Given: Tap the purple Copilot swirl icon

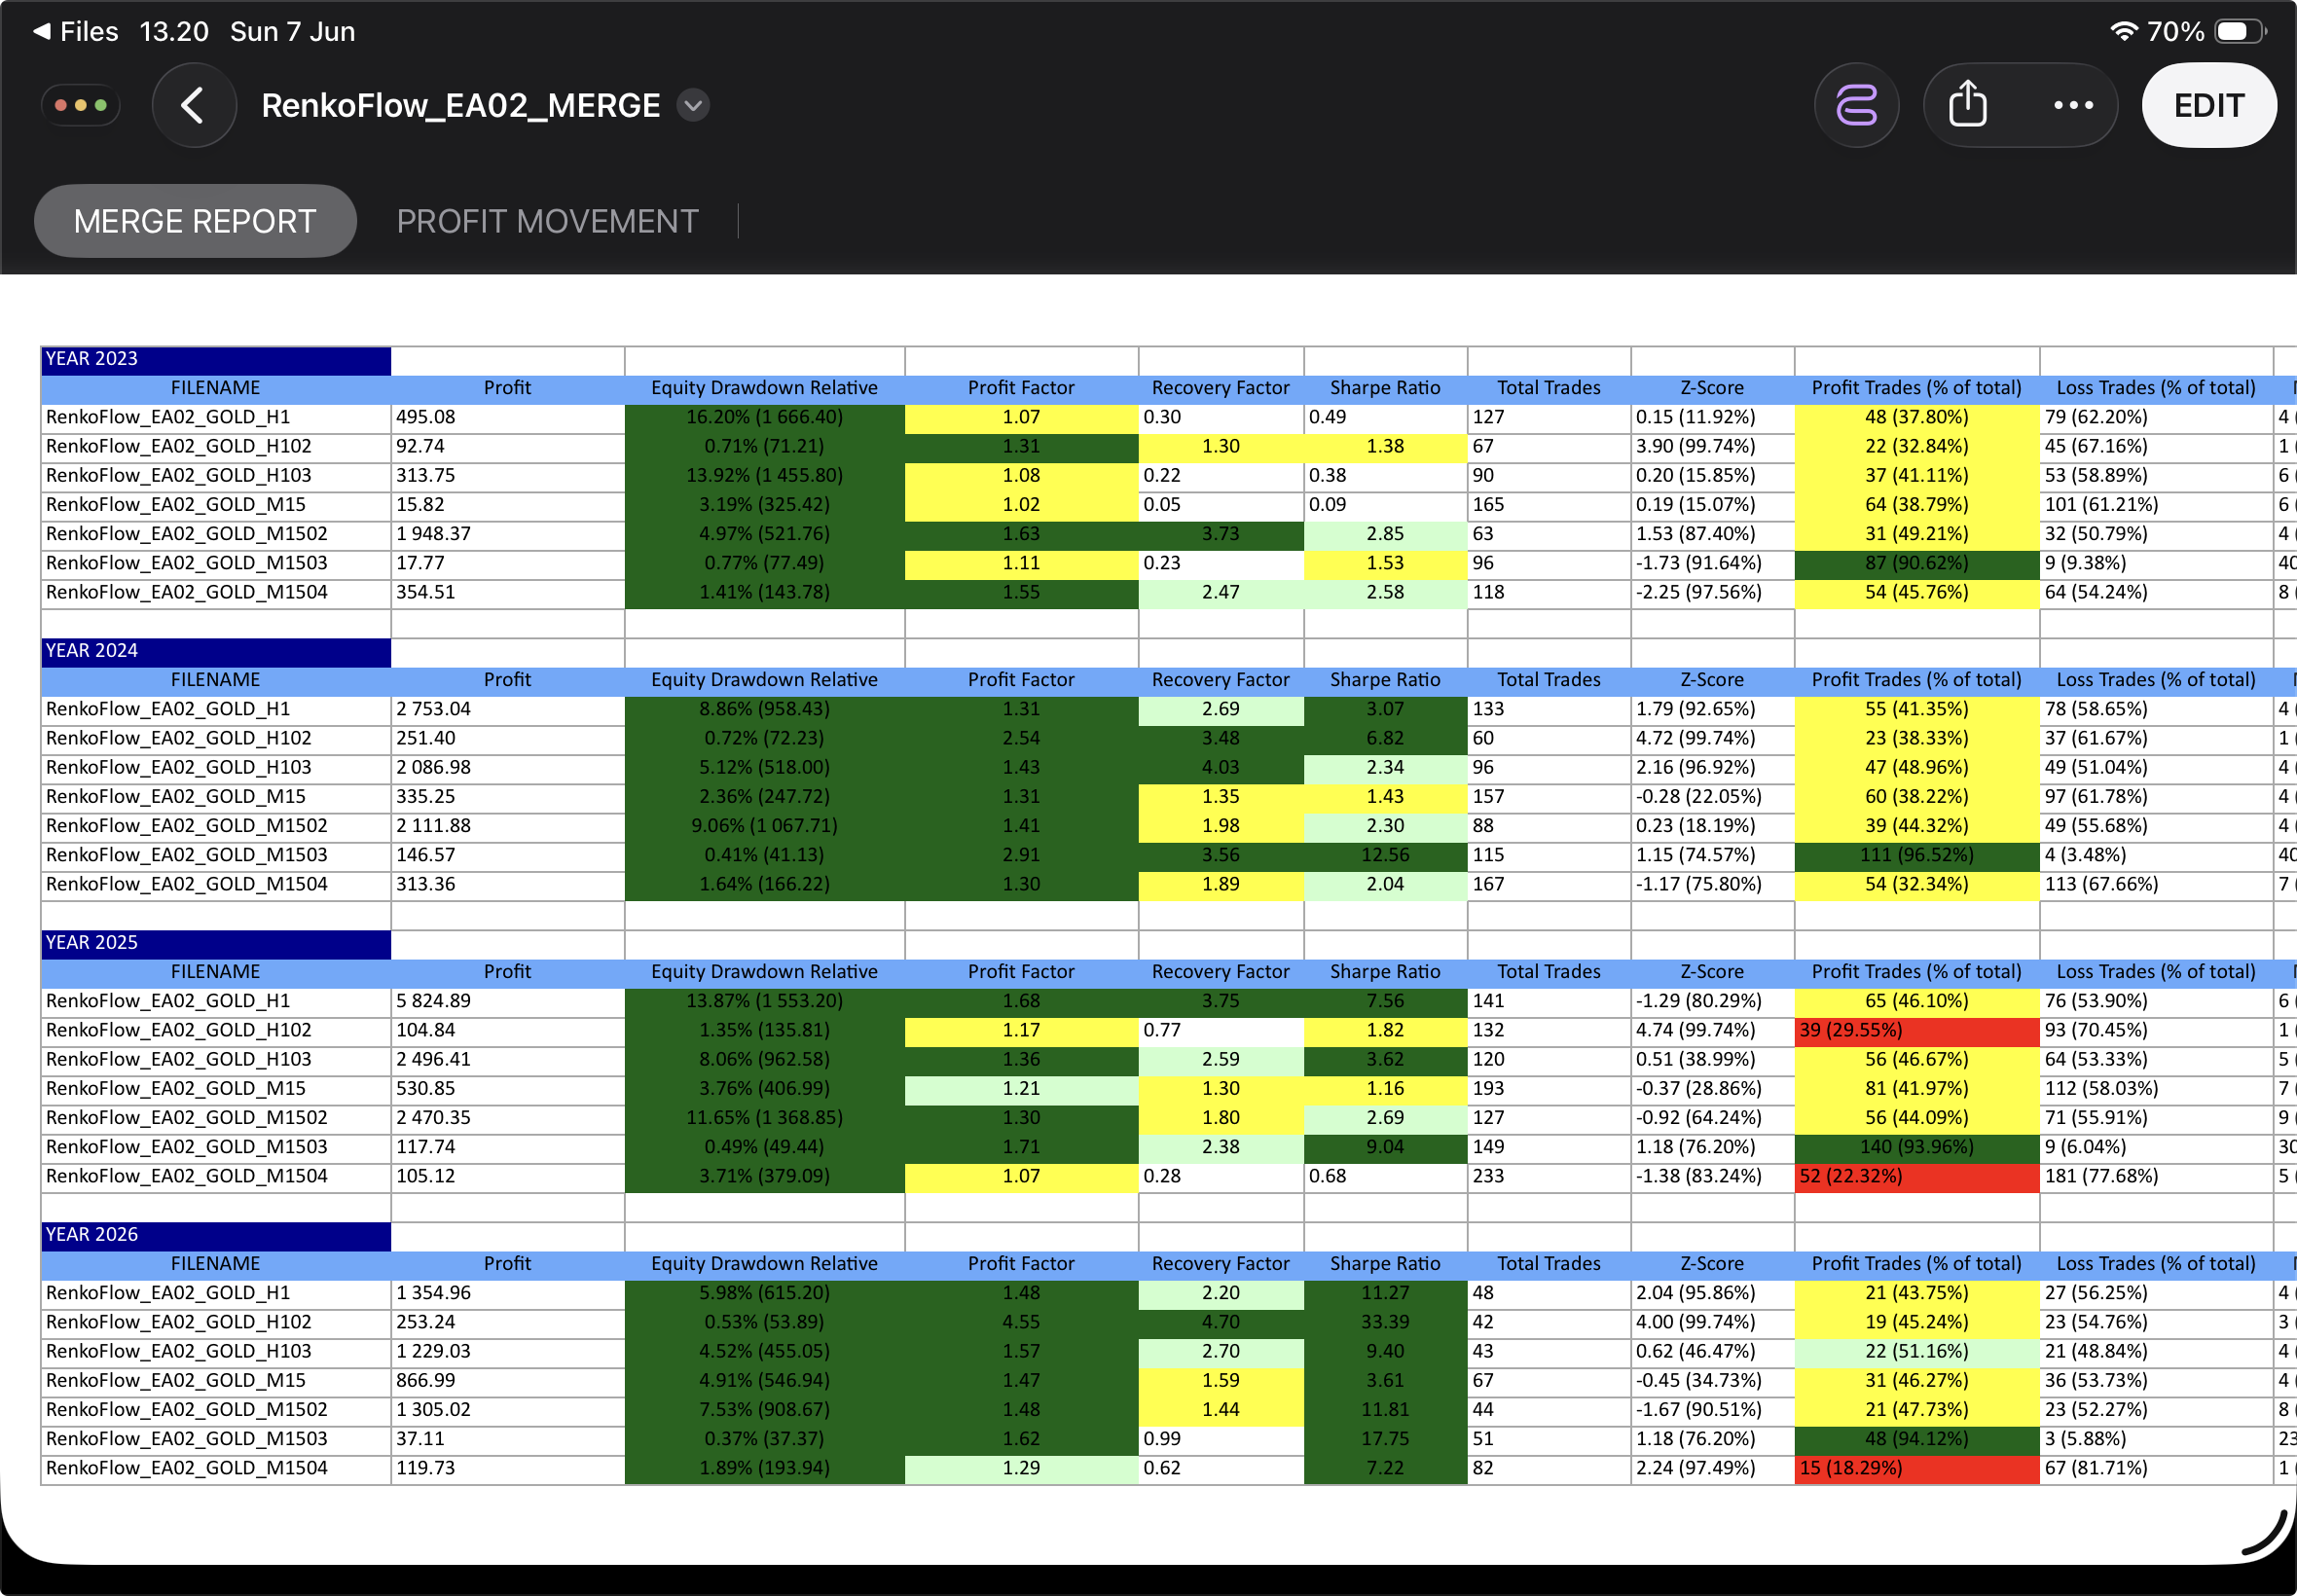Looking at the screenshot, I should pos(1856,105).
